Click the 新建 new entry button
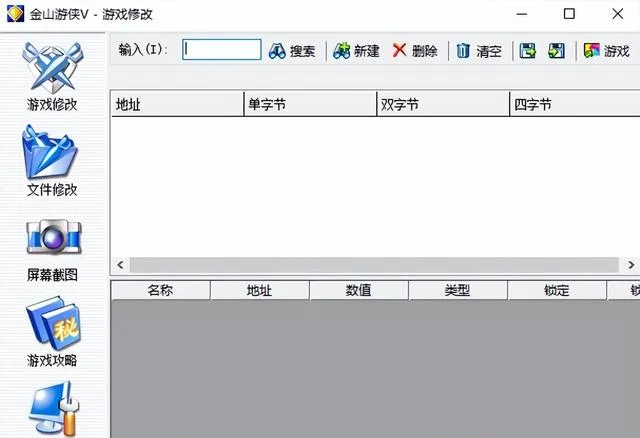 (x=356, y=51)
